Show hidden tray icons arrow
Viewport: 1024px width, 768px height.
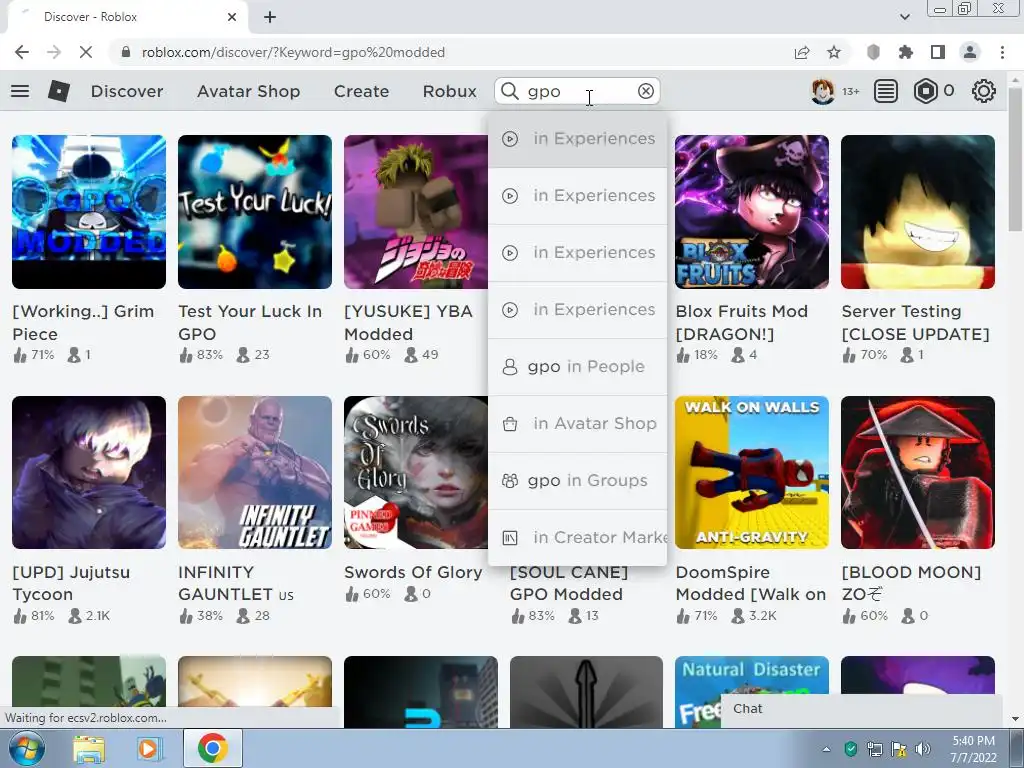click(x=826, y=749)
